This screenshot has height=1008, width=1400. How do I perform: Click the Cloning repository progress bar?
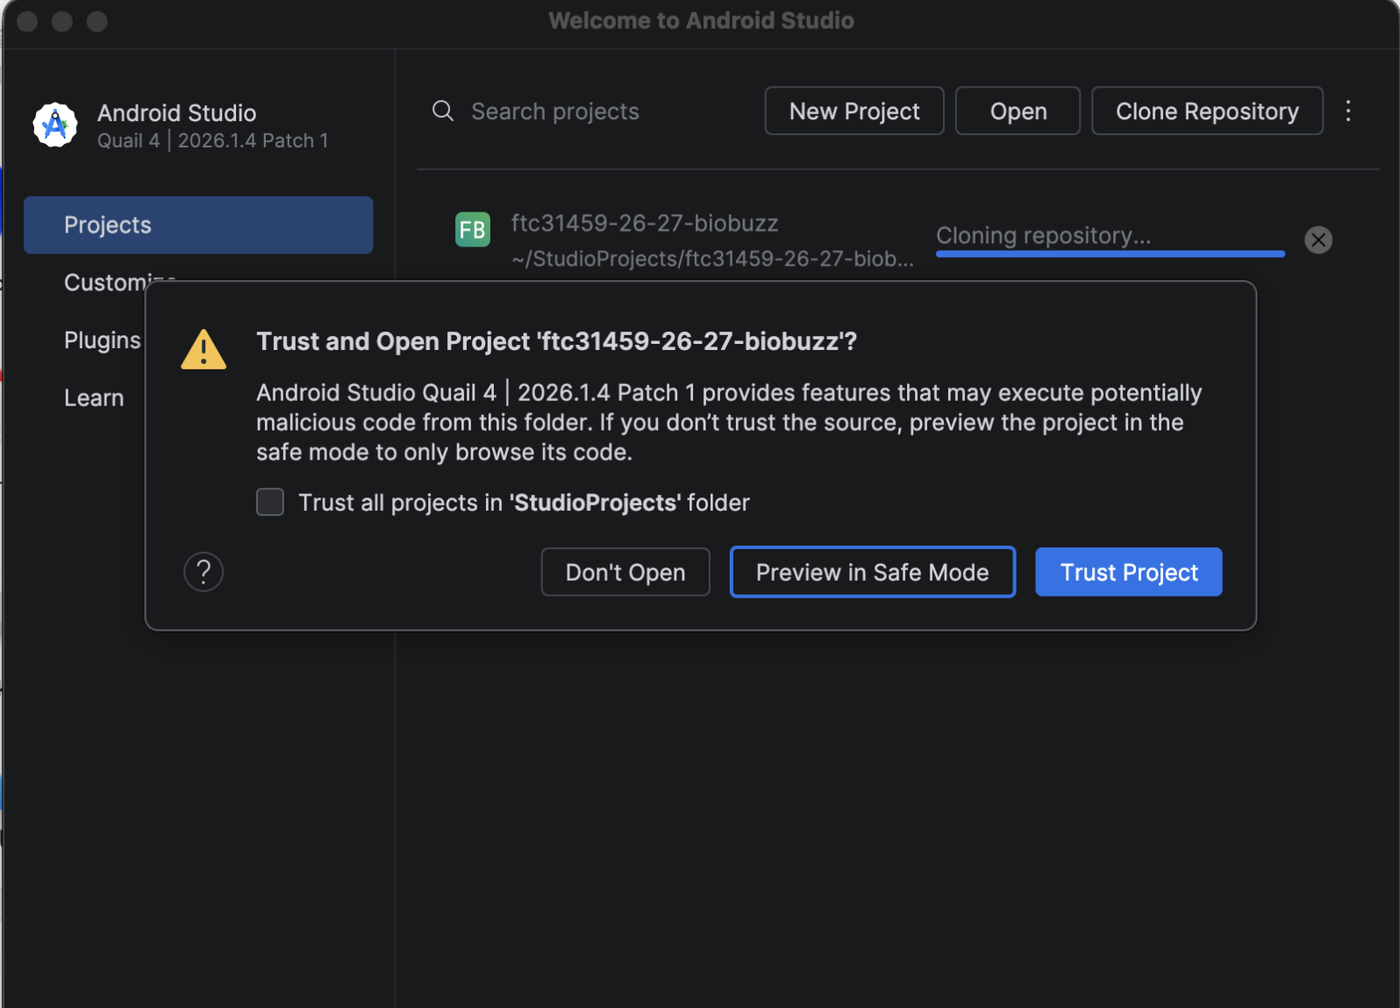[1110, 254]
